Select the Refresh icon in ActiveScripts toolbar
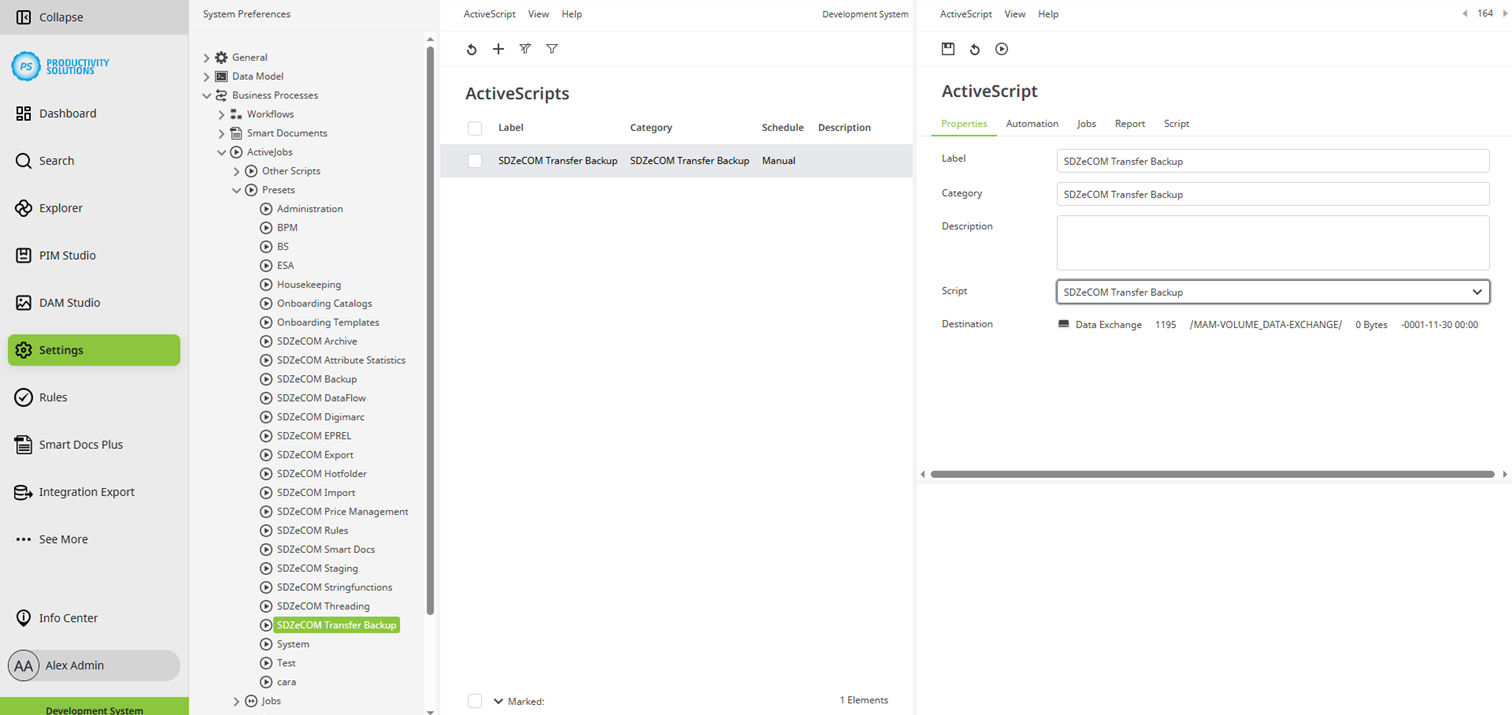The height and width of the screenshot is (715, 1512). click(472, 48)
